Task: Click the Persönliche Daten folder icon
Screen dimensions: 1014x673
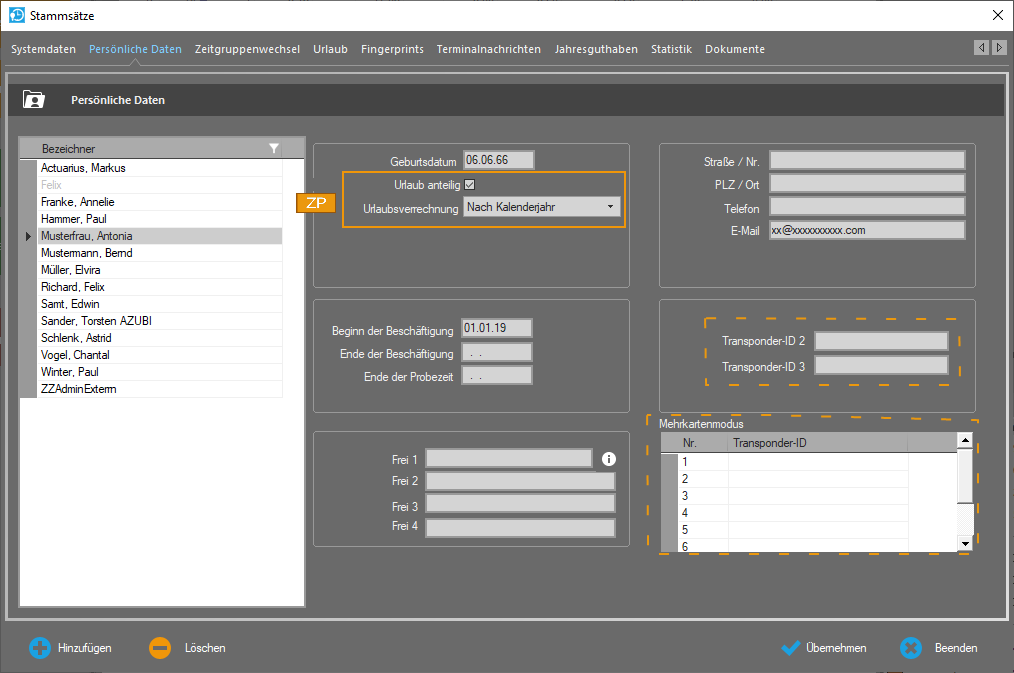Action: click(34, 100)
